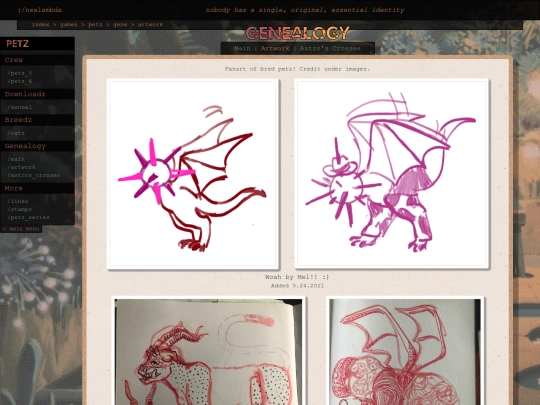The image size is (540, 405).
Task: Open the red horned beast sketchbook photo
Action: click(208, 351)
